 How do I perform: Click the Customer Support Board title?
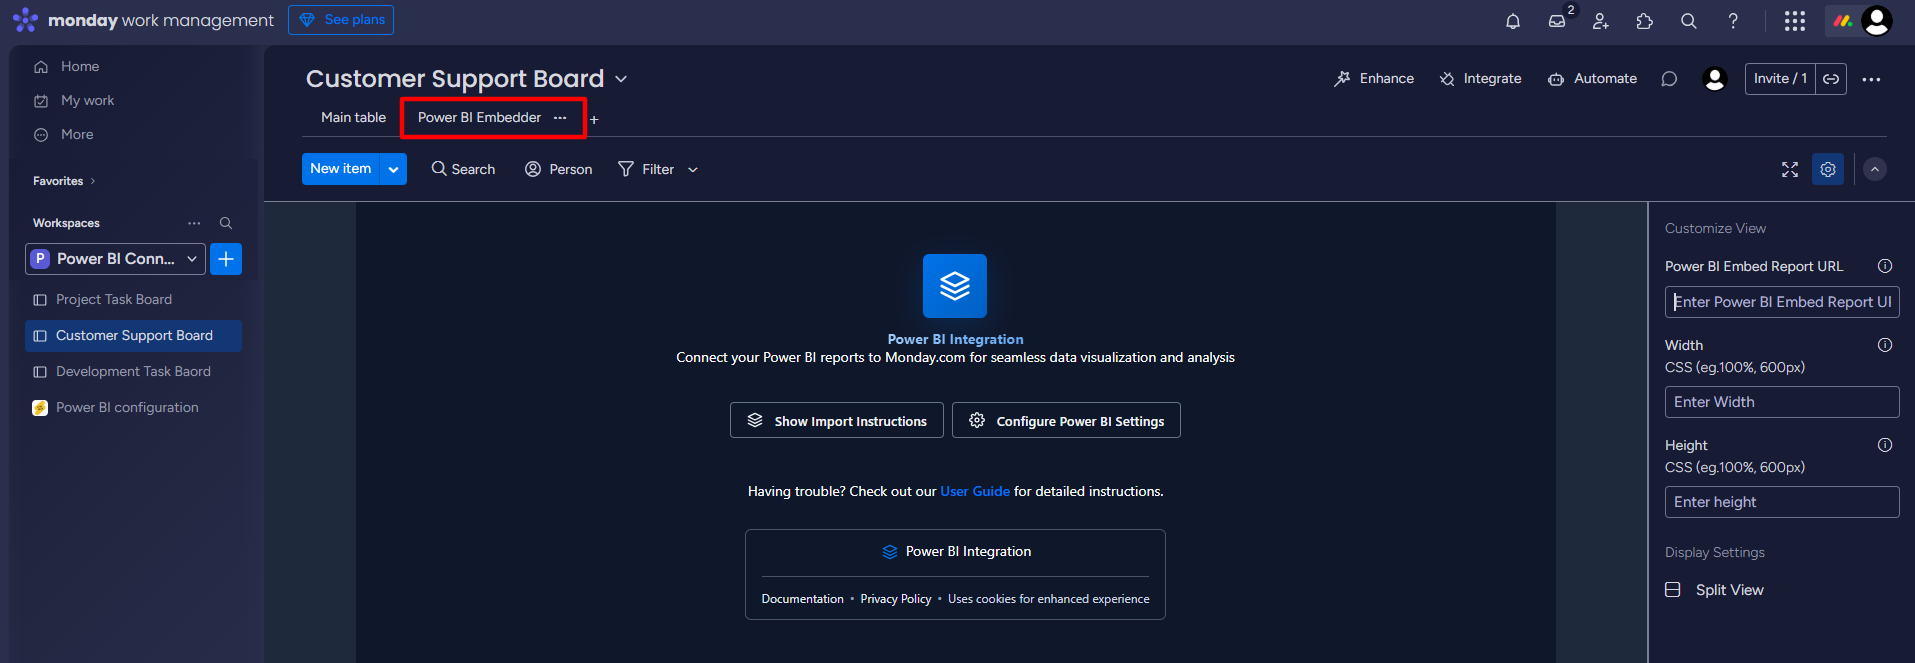(x=455, y=79)
